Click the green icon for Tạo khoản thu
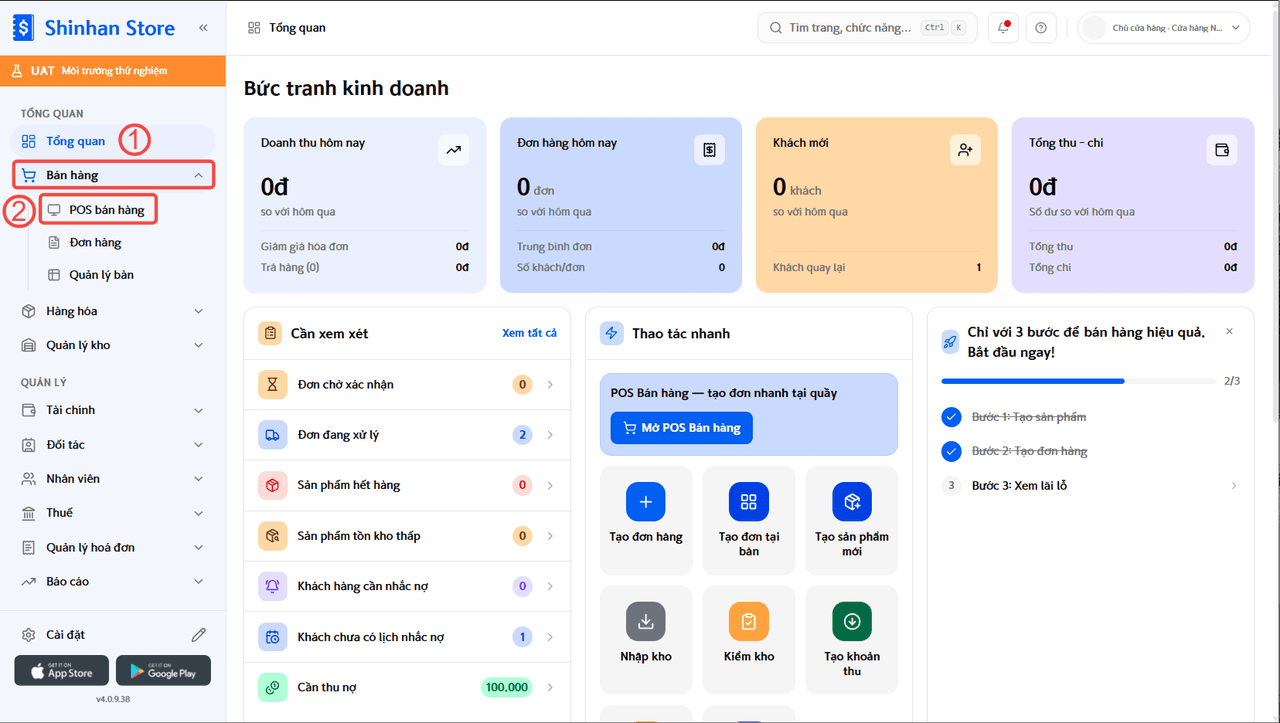 pos(852,622)
